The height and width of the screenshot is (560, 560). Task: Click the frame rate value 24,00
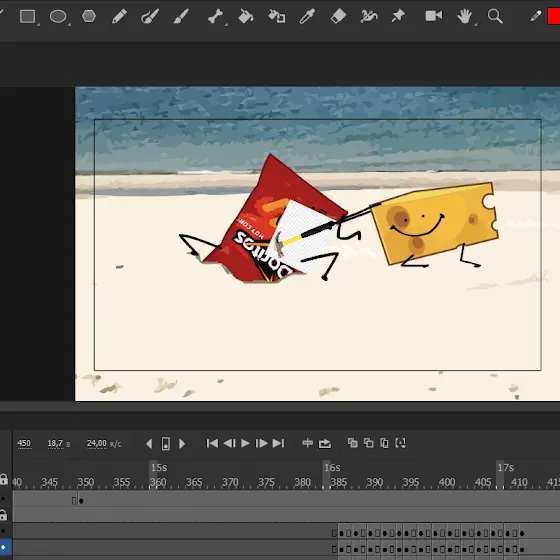click(96, 443)
